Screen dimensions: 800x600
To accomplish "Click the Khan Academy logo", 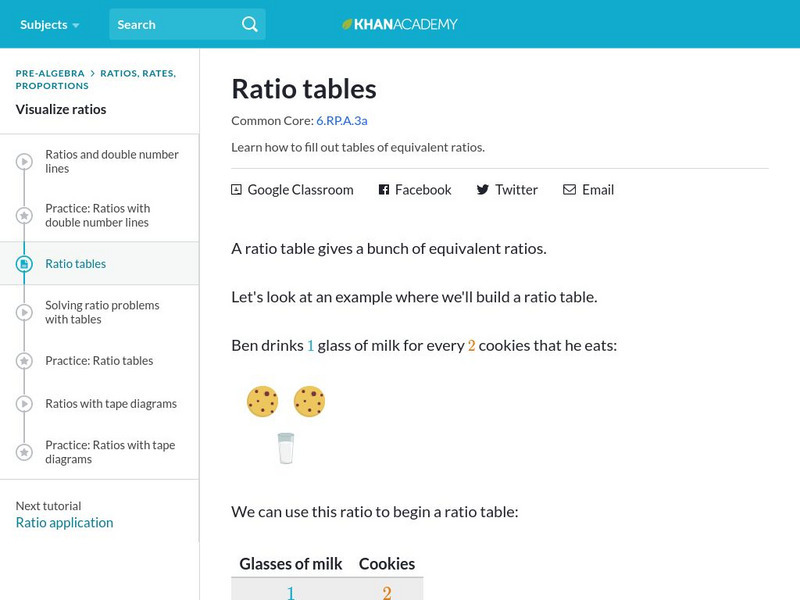I will 399,24.
